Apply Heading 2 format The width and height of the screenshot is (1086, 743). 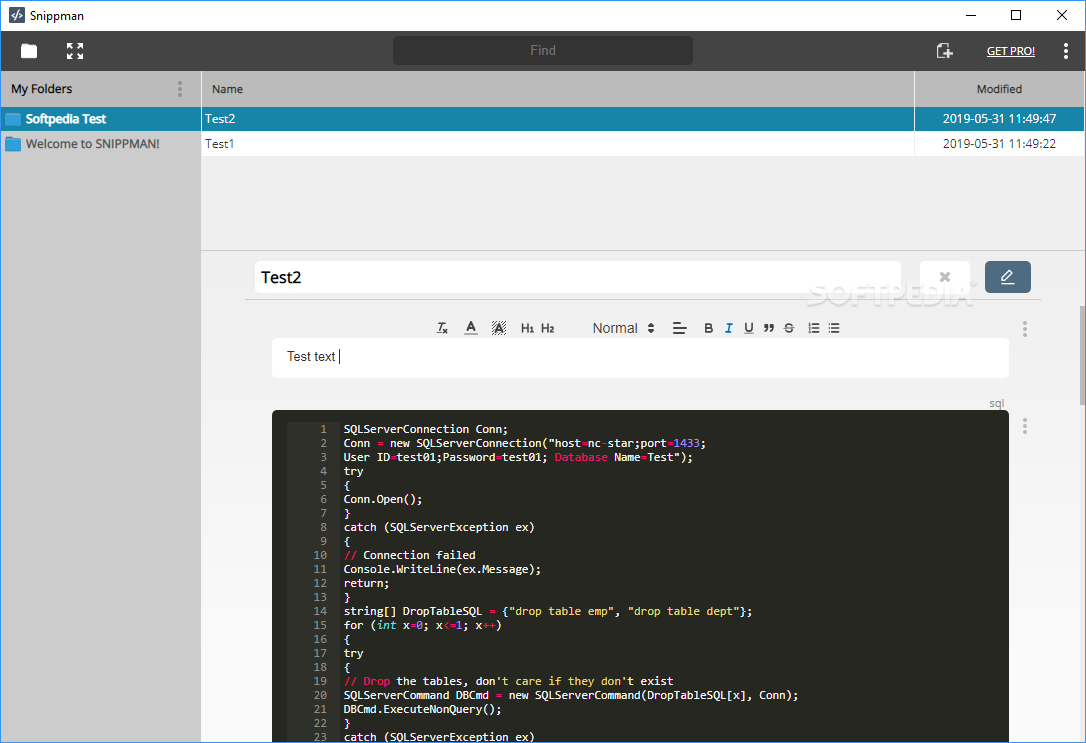click(x=548, y=328)
